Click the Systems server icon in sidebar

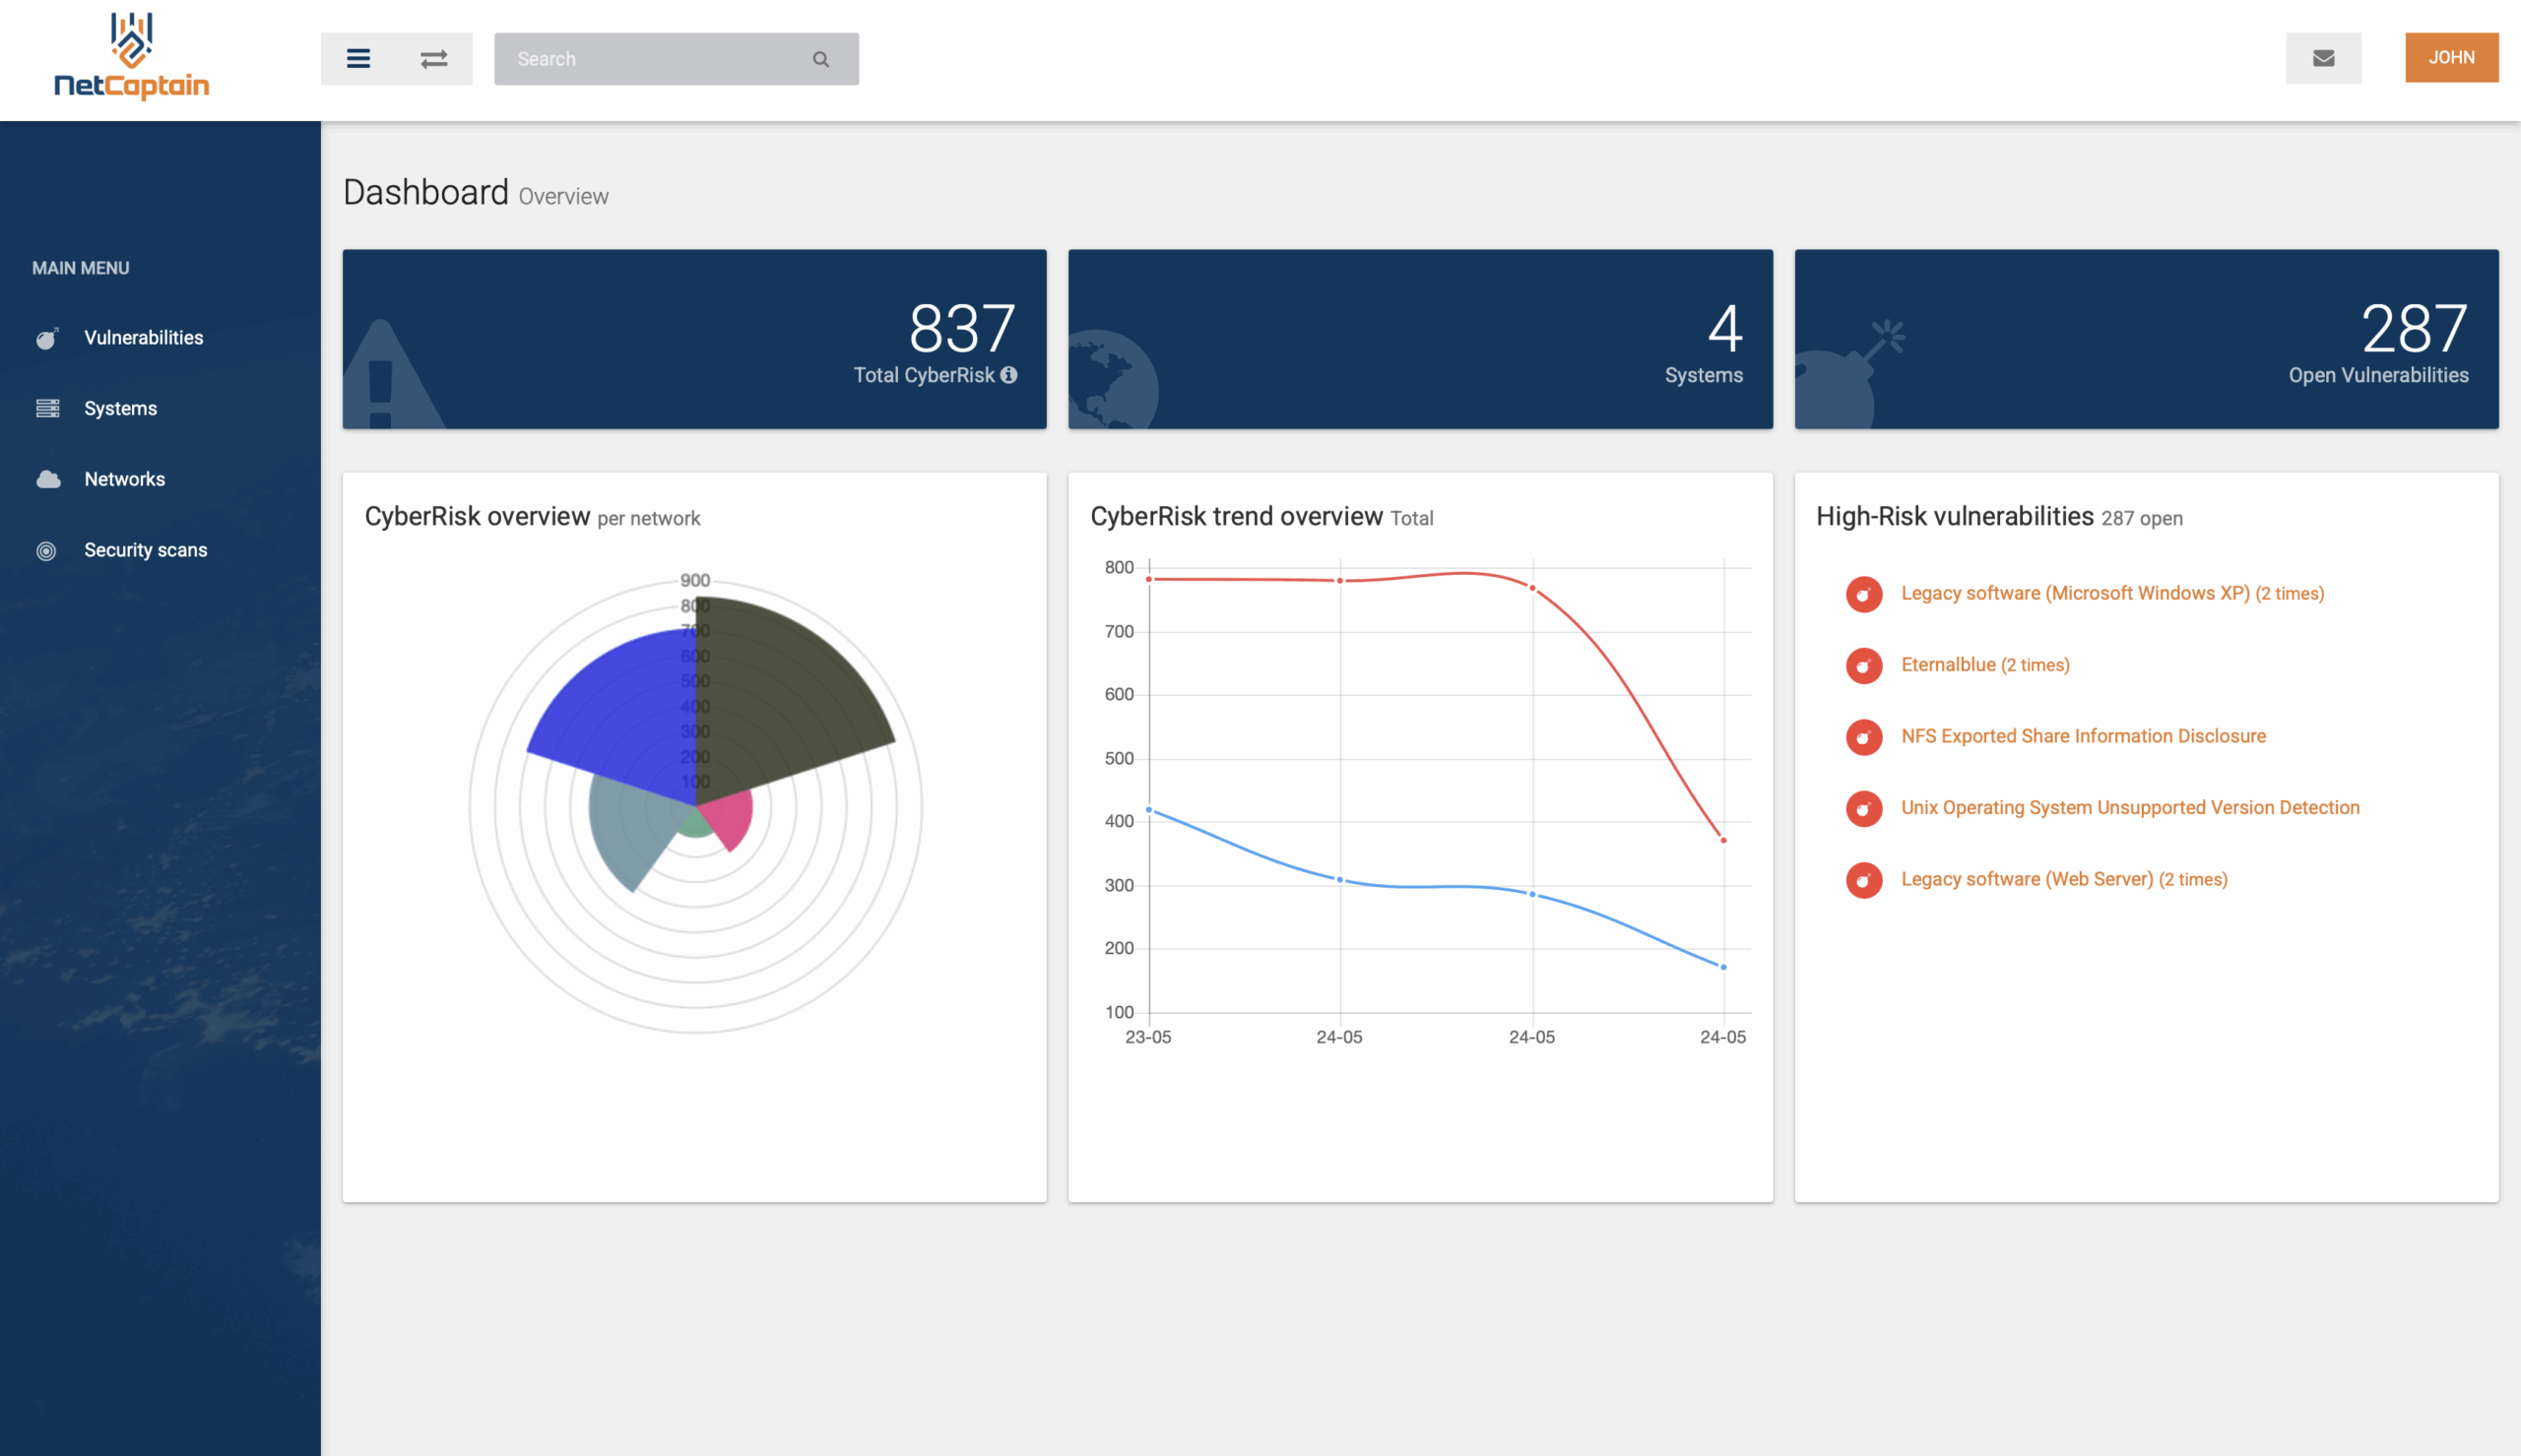pos(47,408)
